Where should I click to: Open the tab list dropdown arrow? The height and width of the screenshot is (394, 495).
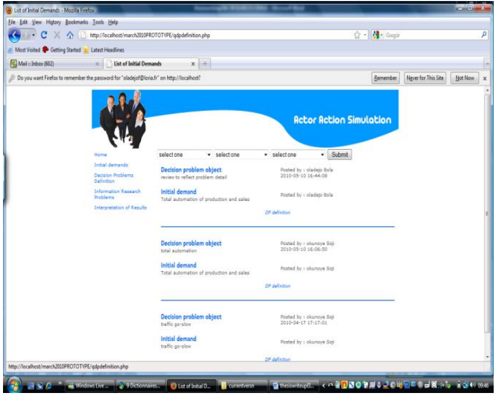click(487, 63)
